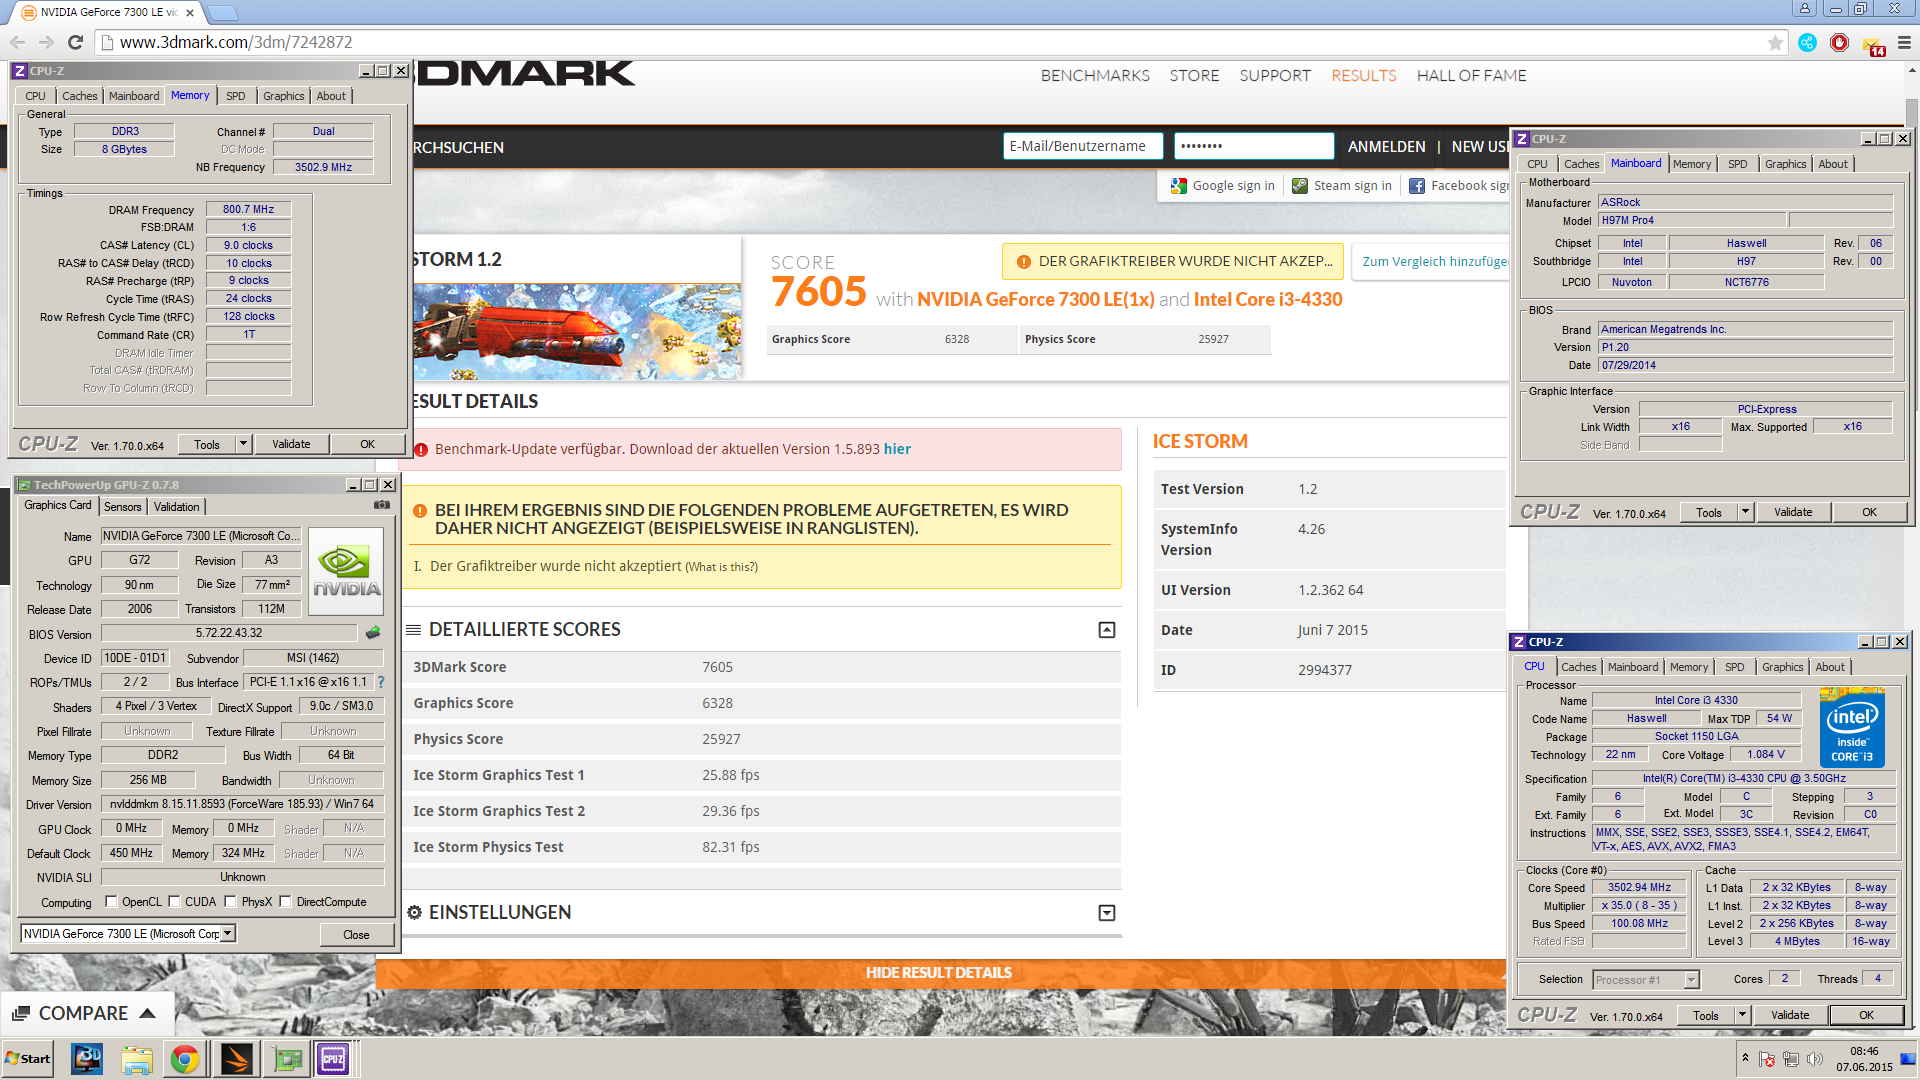Open Chrome menu hamburger icon

point(1904,42)
